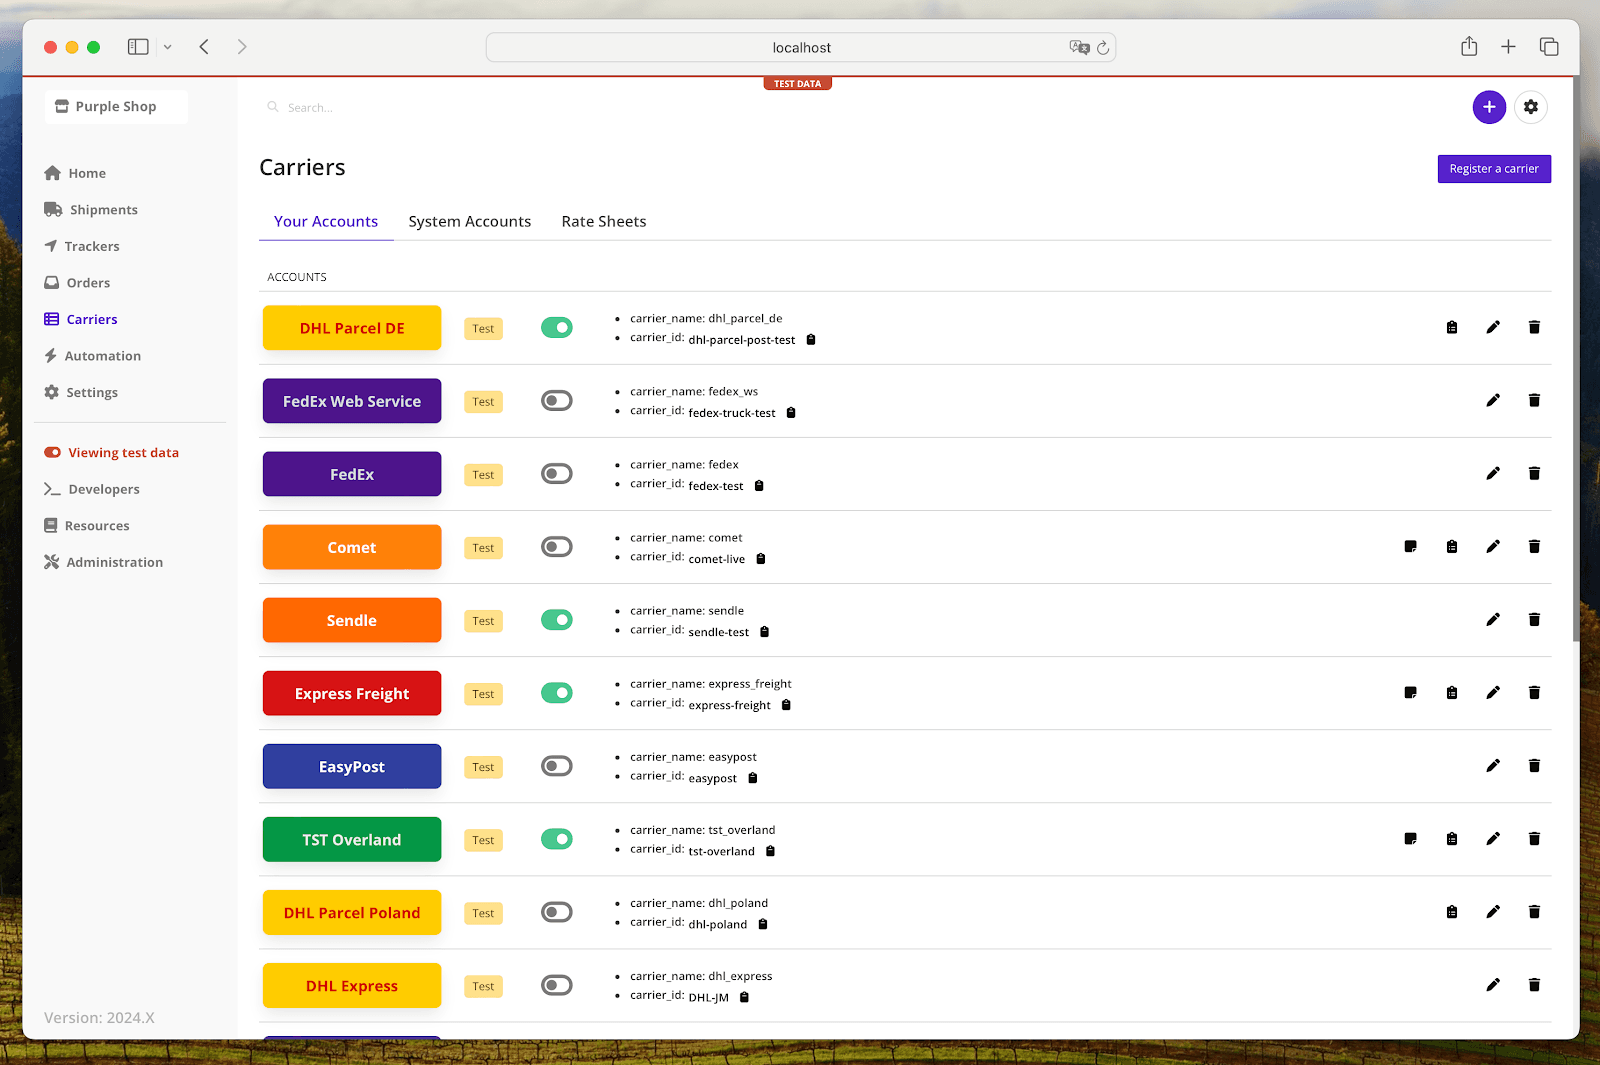Select Shipments in the sidebar

[103, 209]
